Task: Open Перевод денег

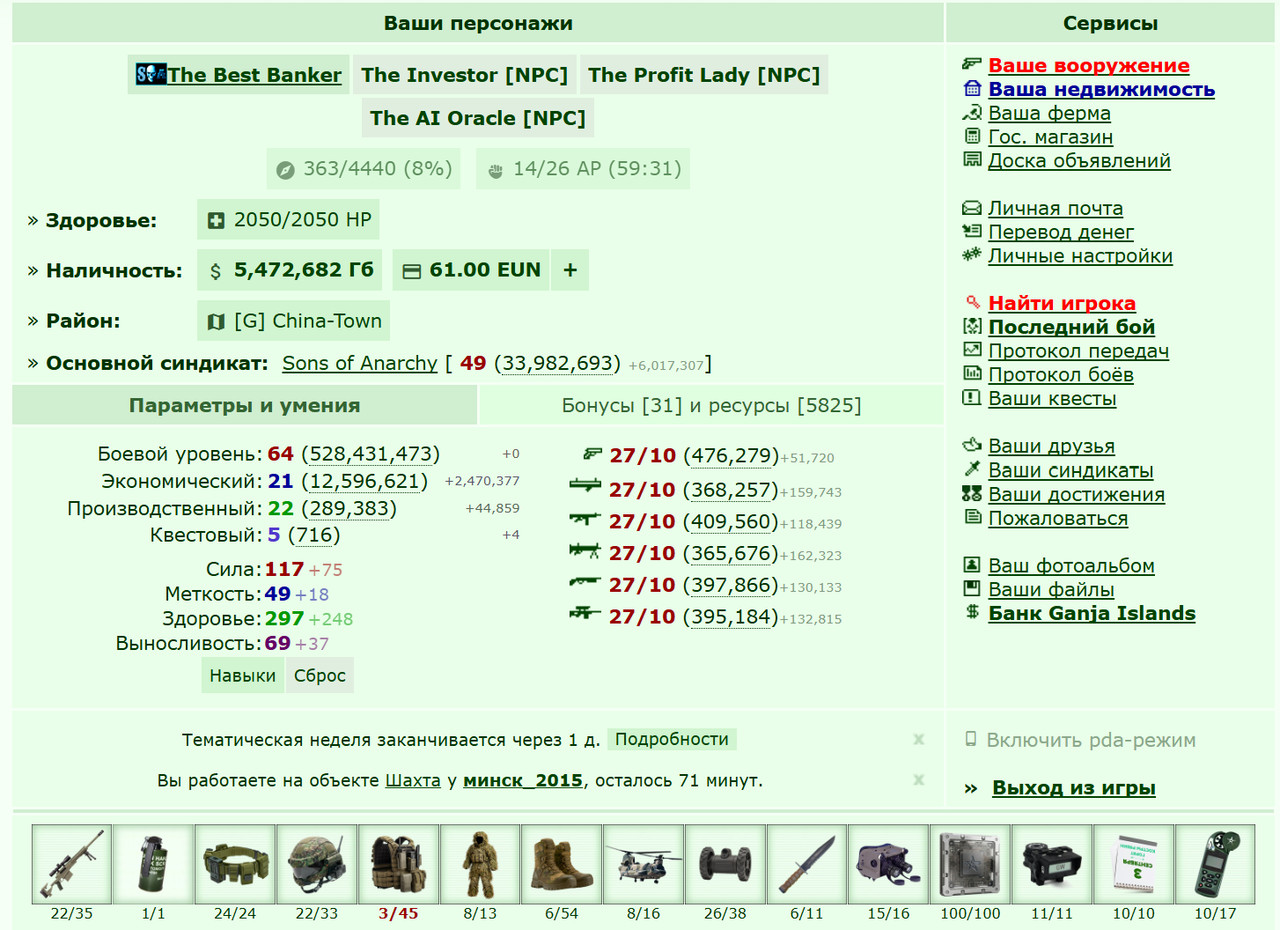Action: pos(1061,232)
